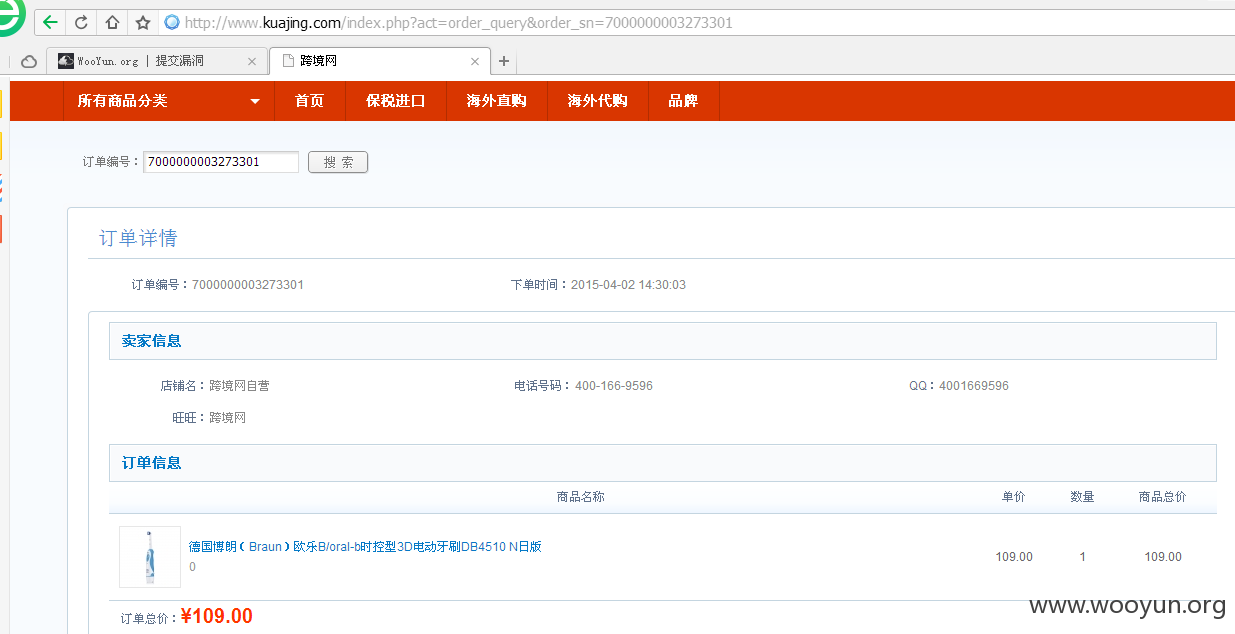Click the 单价 column header
Image resolution: width=1235 pixels, height=634 pixels.
pos(1014,497)
